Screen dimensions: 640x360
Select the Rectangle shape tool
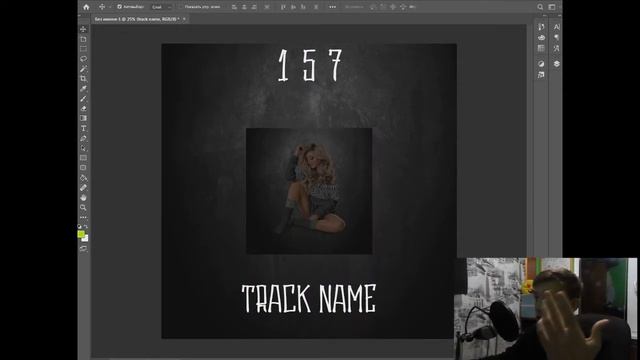click(83, 158)
